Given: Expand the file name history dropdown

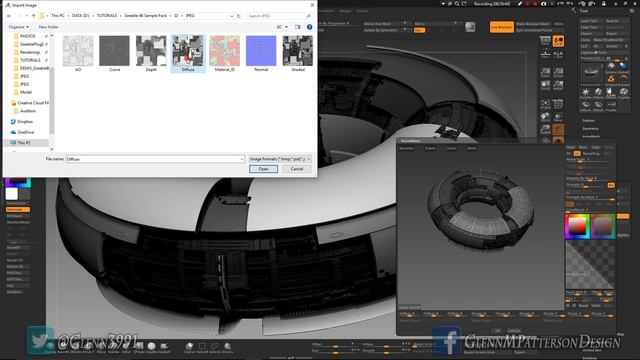Looking at the screenshot, I should click(x=242, y=159).
